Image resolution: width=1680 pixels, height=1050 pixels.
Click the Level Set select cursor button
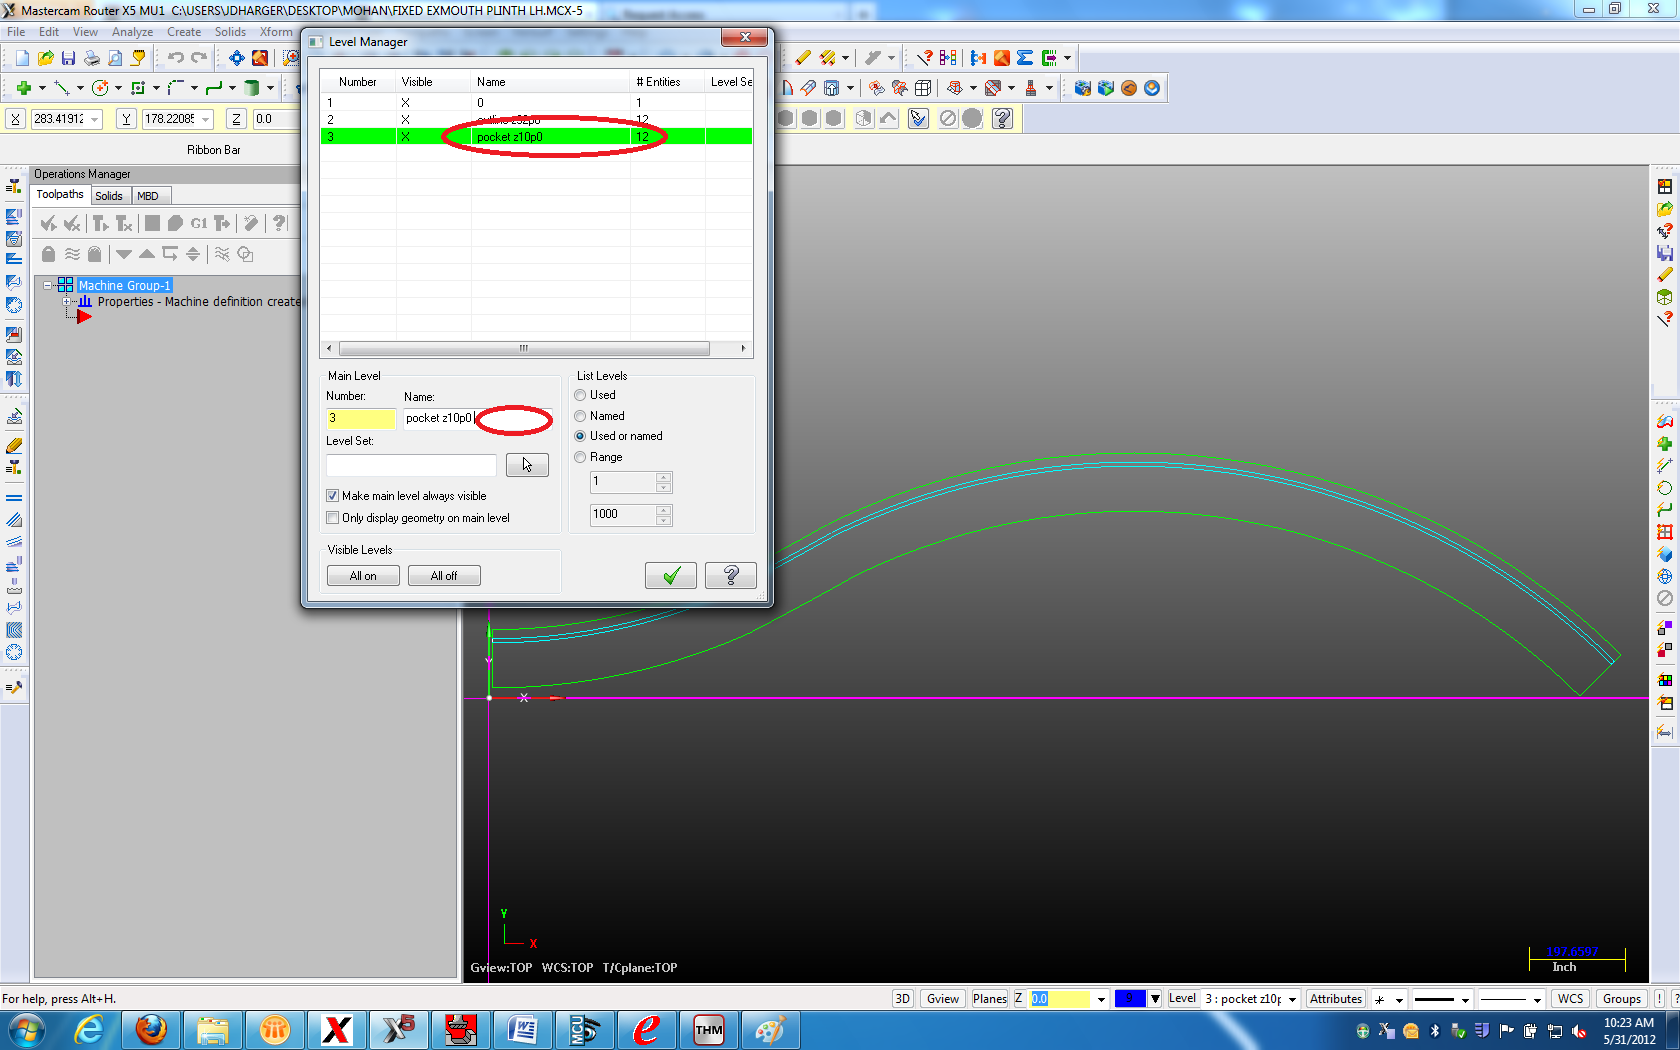tap(527, 465)
